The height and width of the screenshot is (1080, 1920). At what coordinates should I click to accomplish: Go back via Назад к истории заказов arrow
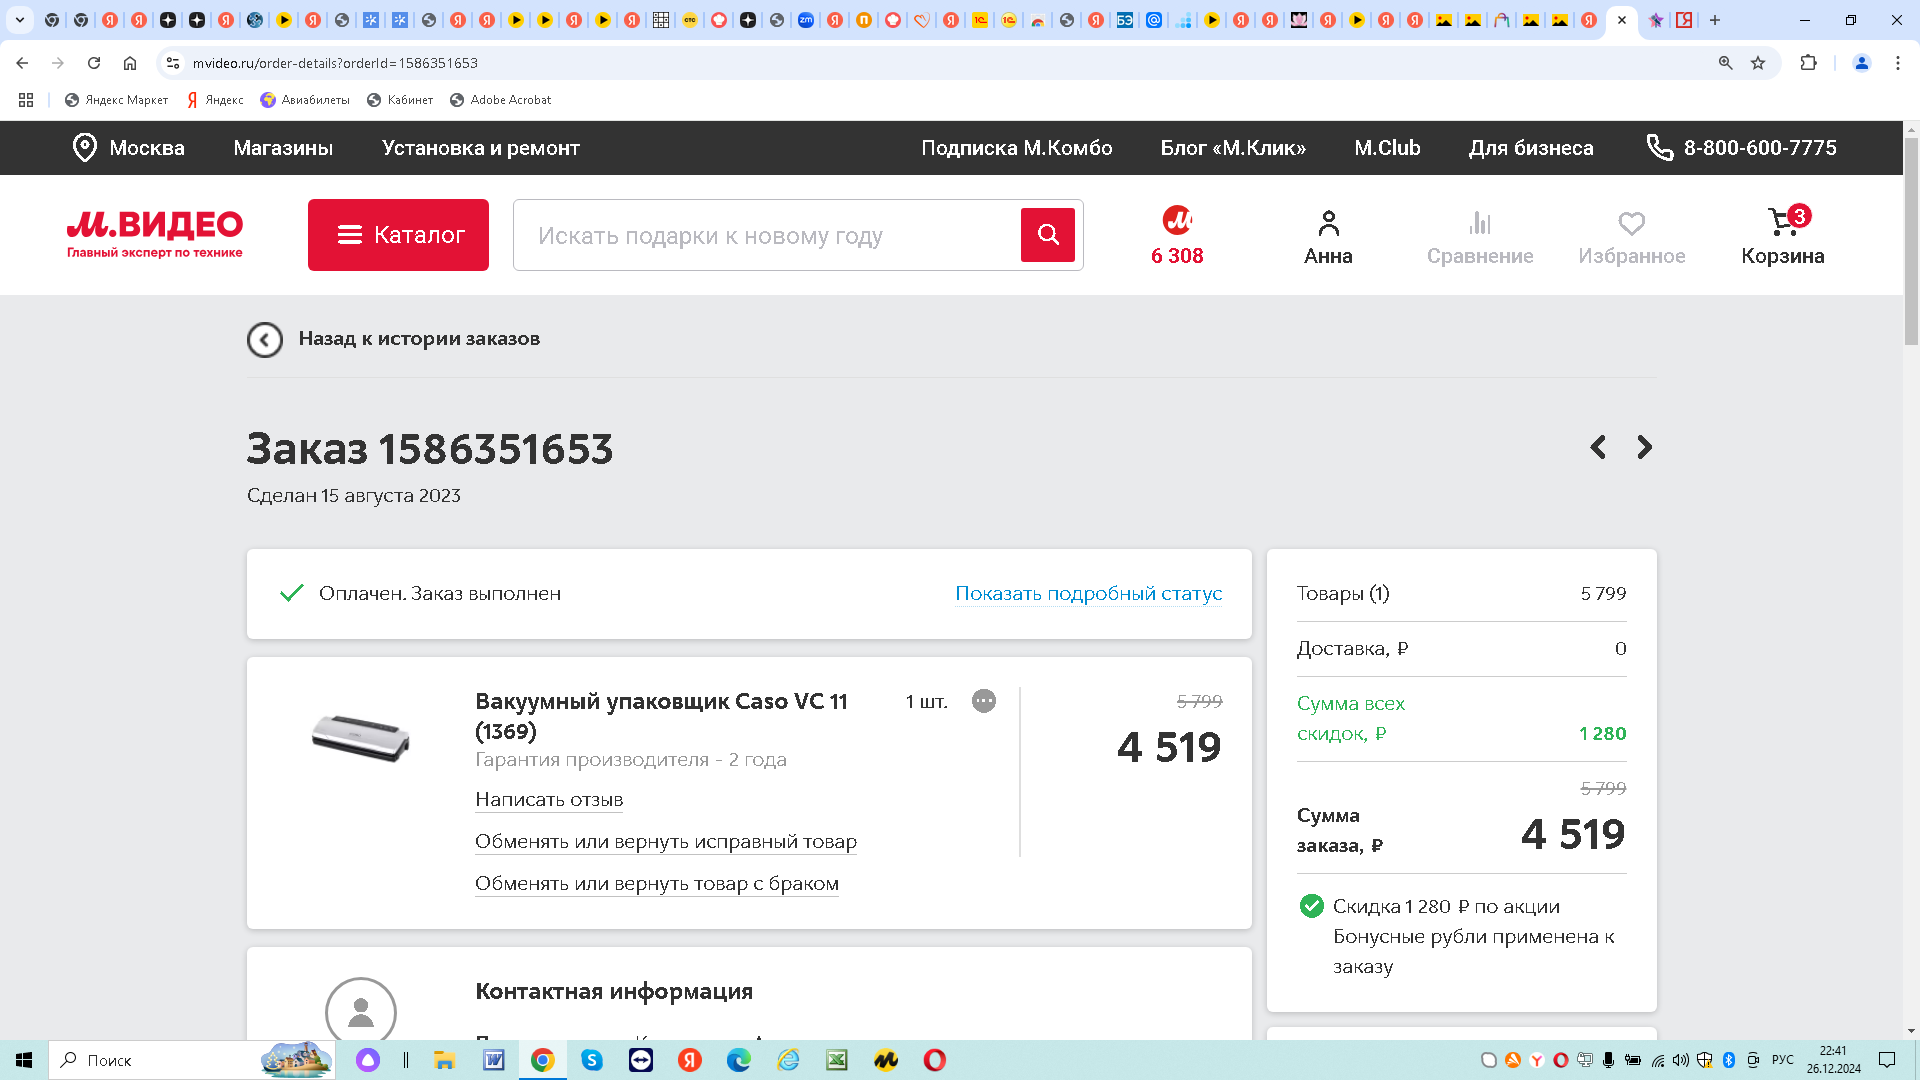tap(265, 340)
